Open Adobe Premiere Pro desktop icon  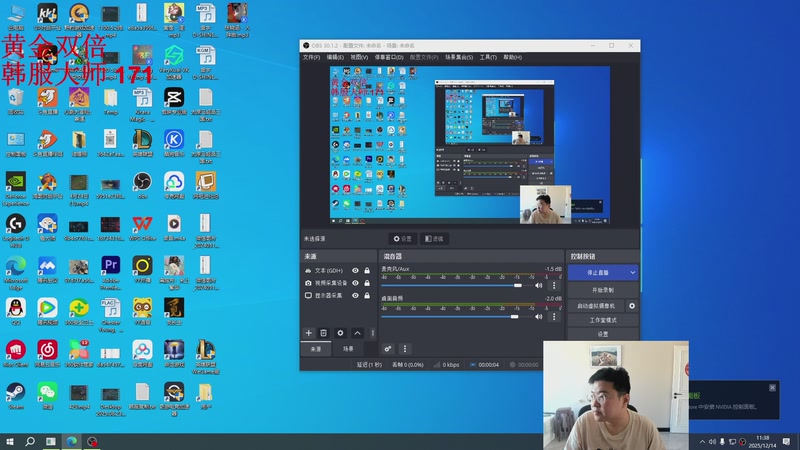click(111, 272)
